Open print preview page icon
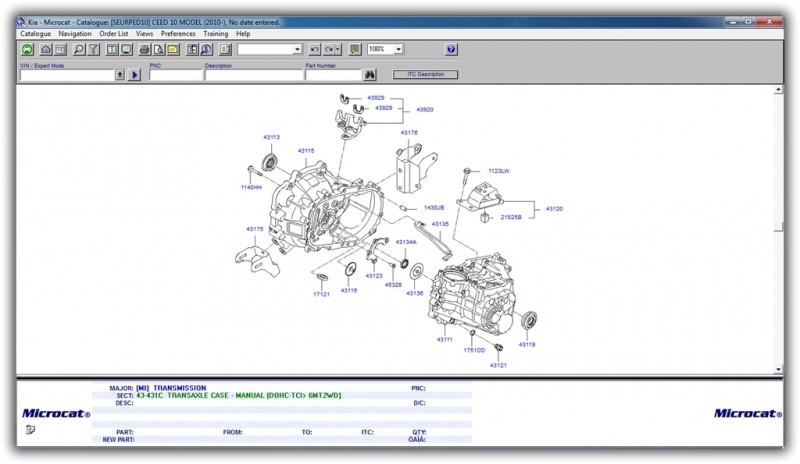The image size is (800, 464). point(159,50)
